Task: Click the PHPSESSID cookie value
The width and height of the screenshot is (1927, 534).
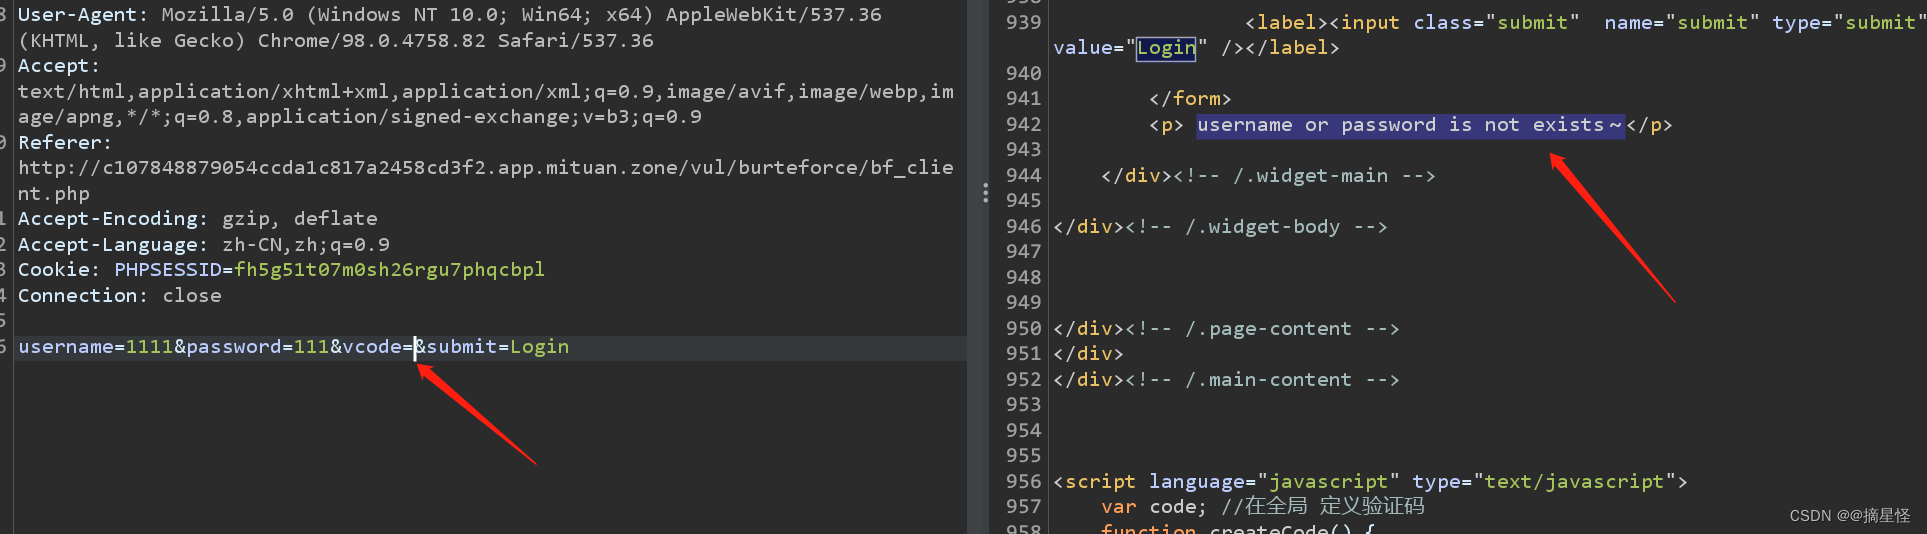Action: tap(390, 270)
